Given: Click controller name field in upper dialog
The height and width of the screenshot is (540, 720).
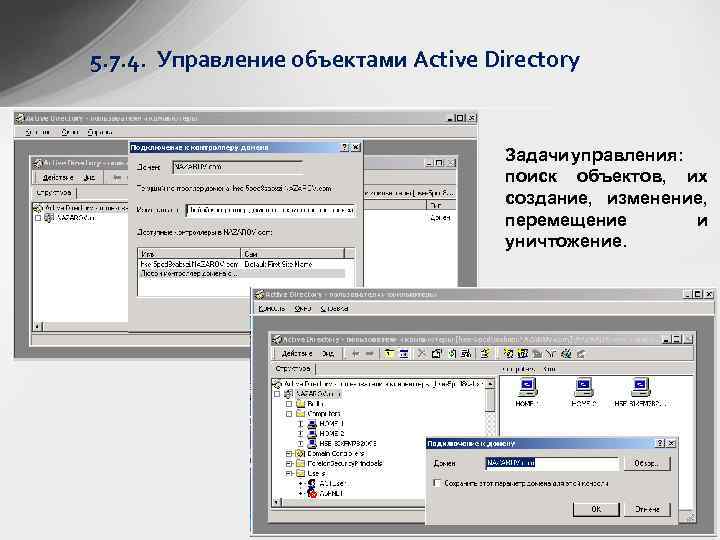Looking at the screenshot, I should 271,210.
